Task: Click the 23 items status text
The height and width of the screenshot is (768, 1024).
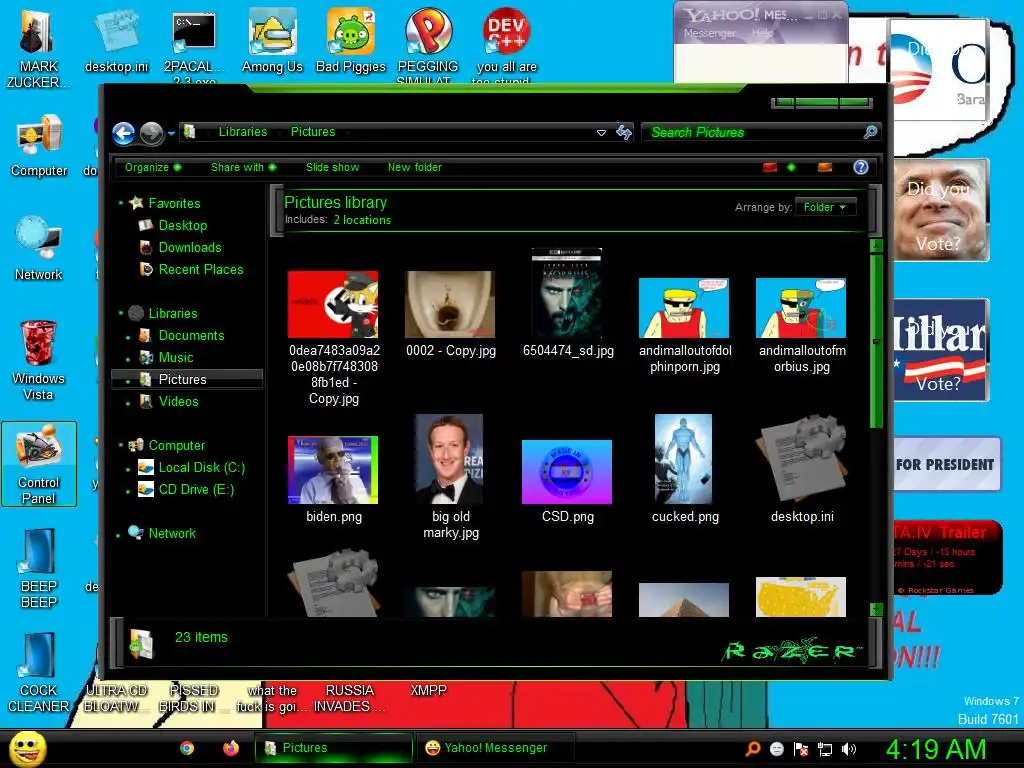Action: [201, 637]
